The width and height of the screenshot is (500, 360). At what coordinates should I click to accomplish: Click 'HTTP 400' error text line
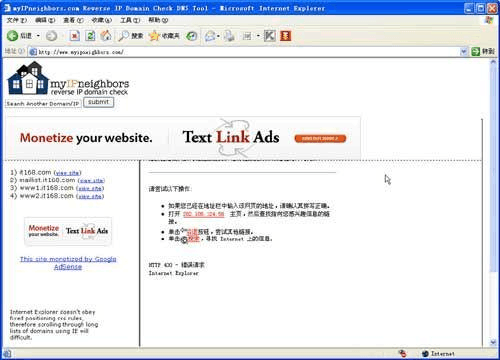click(x=177, y=265)
